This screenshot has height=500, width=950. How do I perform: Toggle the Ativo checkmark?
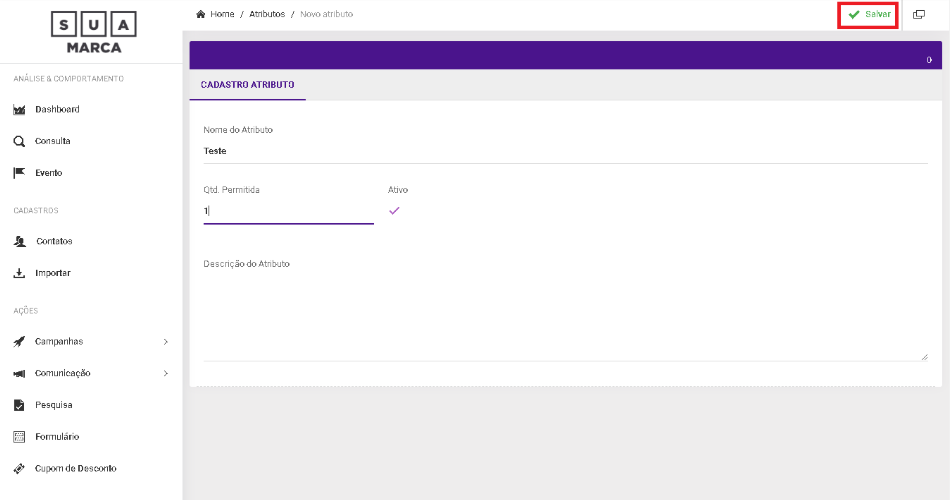point(394,211)
